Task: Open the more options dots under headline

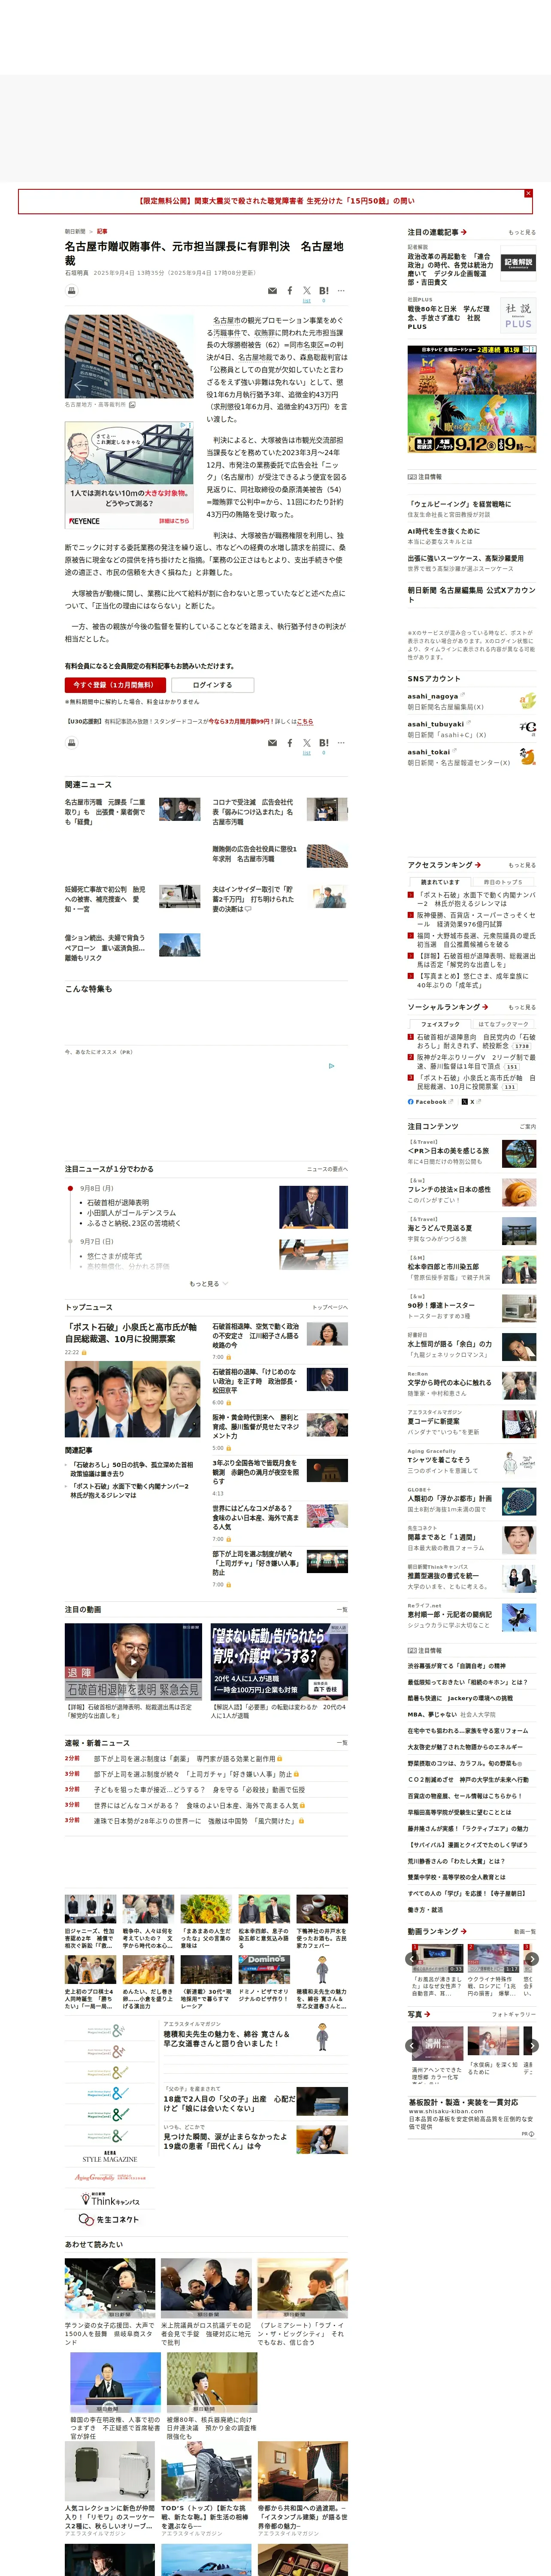Action: click(x=341, y=291)
